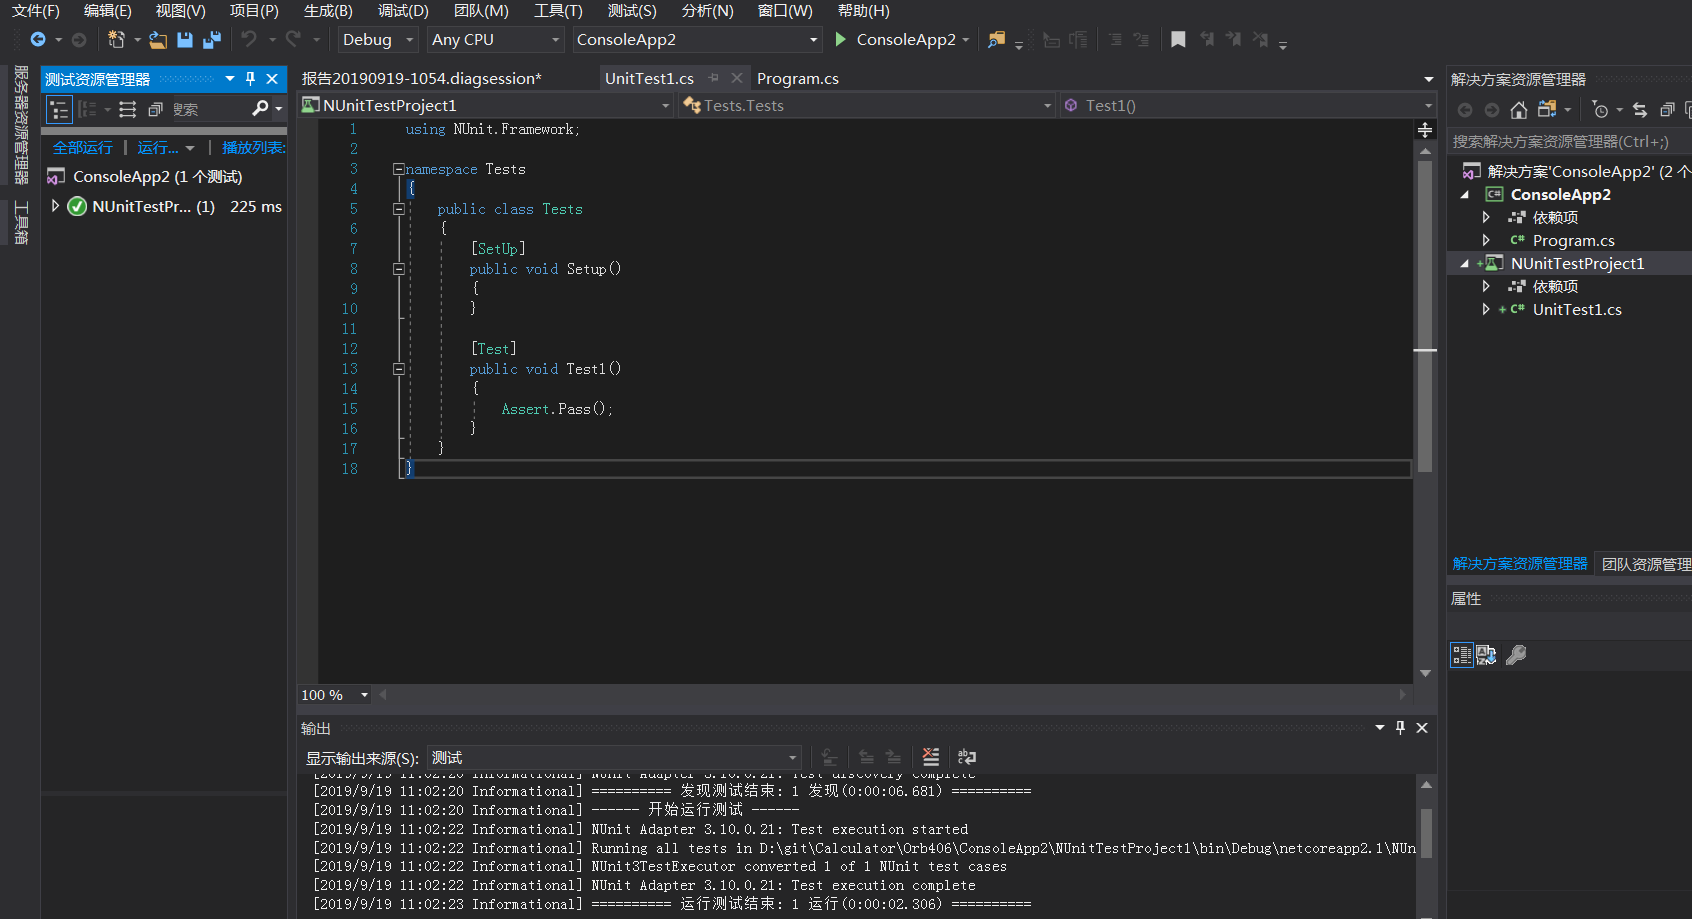Click the Output panel vertical scrollbar thumb
The height and width of the screenshot is (919, 1692).
(x=1426, y=834)
